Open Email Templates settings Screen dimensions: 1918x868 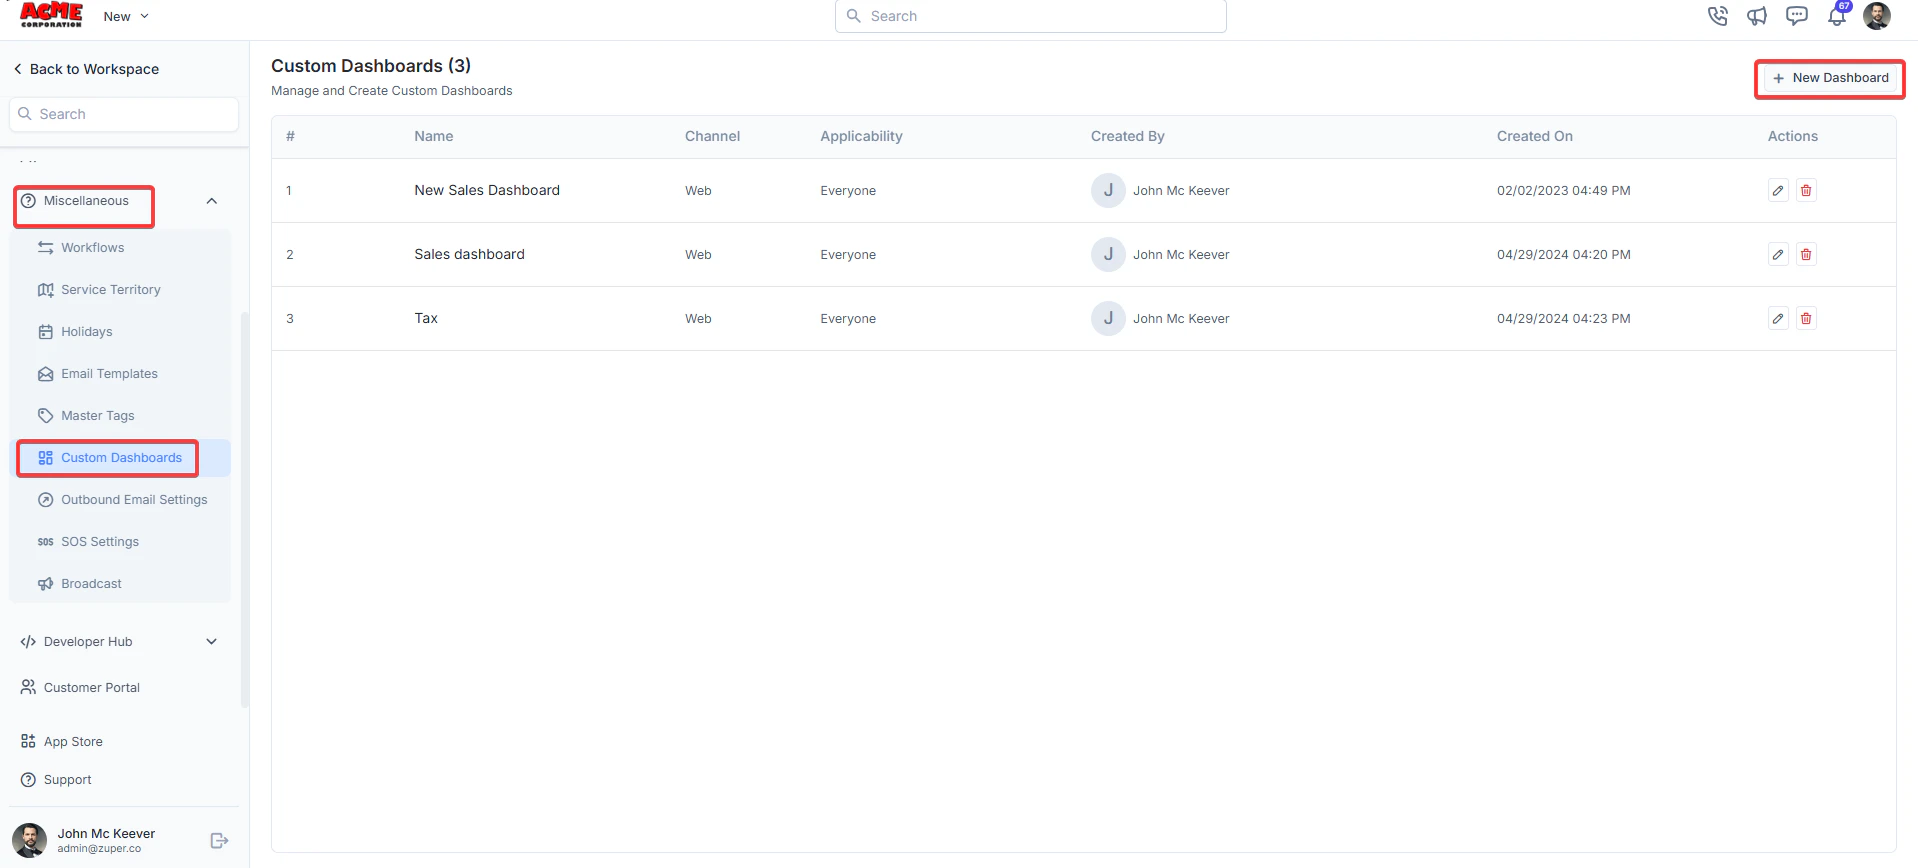click(109, 373)
